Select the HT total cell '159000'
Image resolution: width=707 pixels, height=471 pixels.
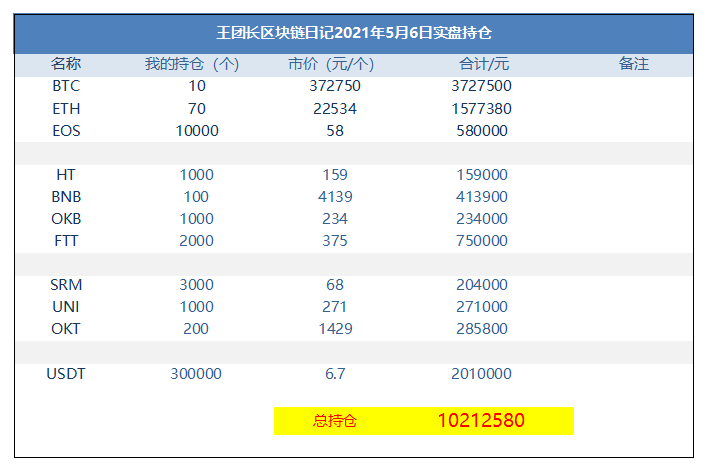482,174
